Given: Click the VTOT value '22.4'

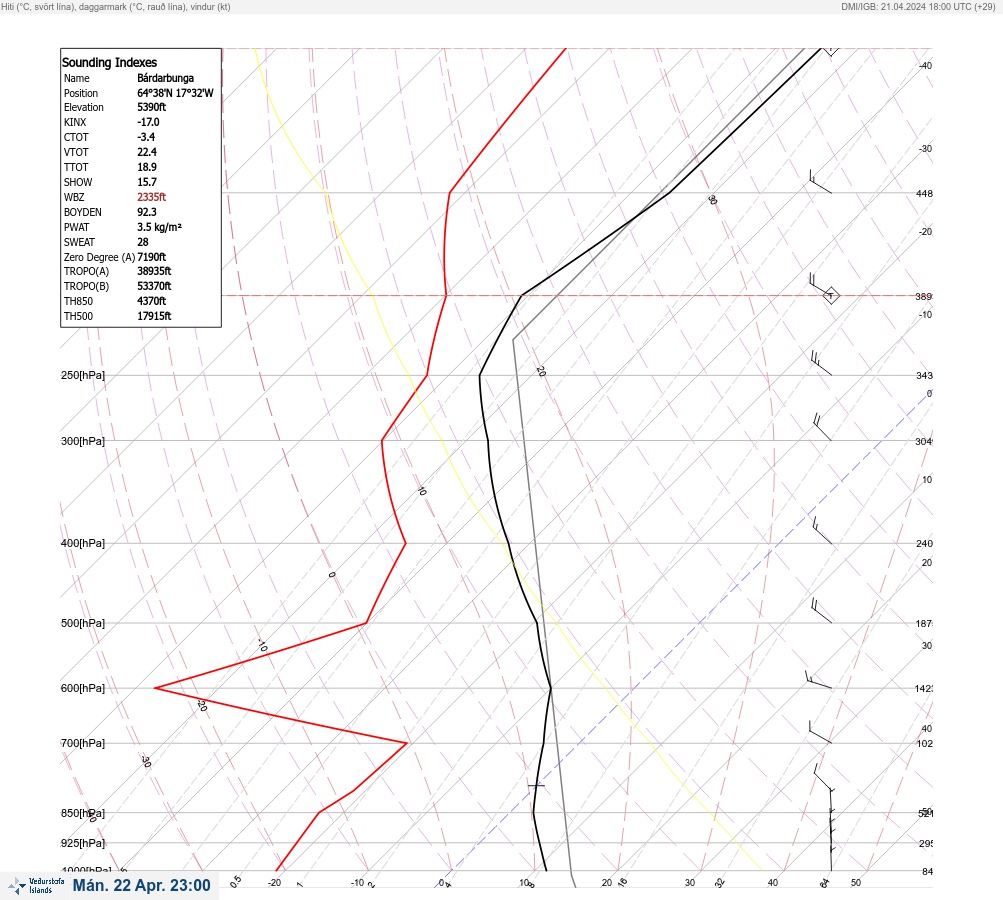Looking at the screenshot, I should tap(147, 152).
